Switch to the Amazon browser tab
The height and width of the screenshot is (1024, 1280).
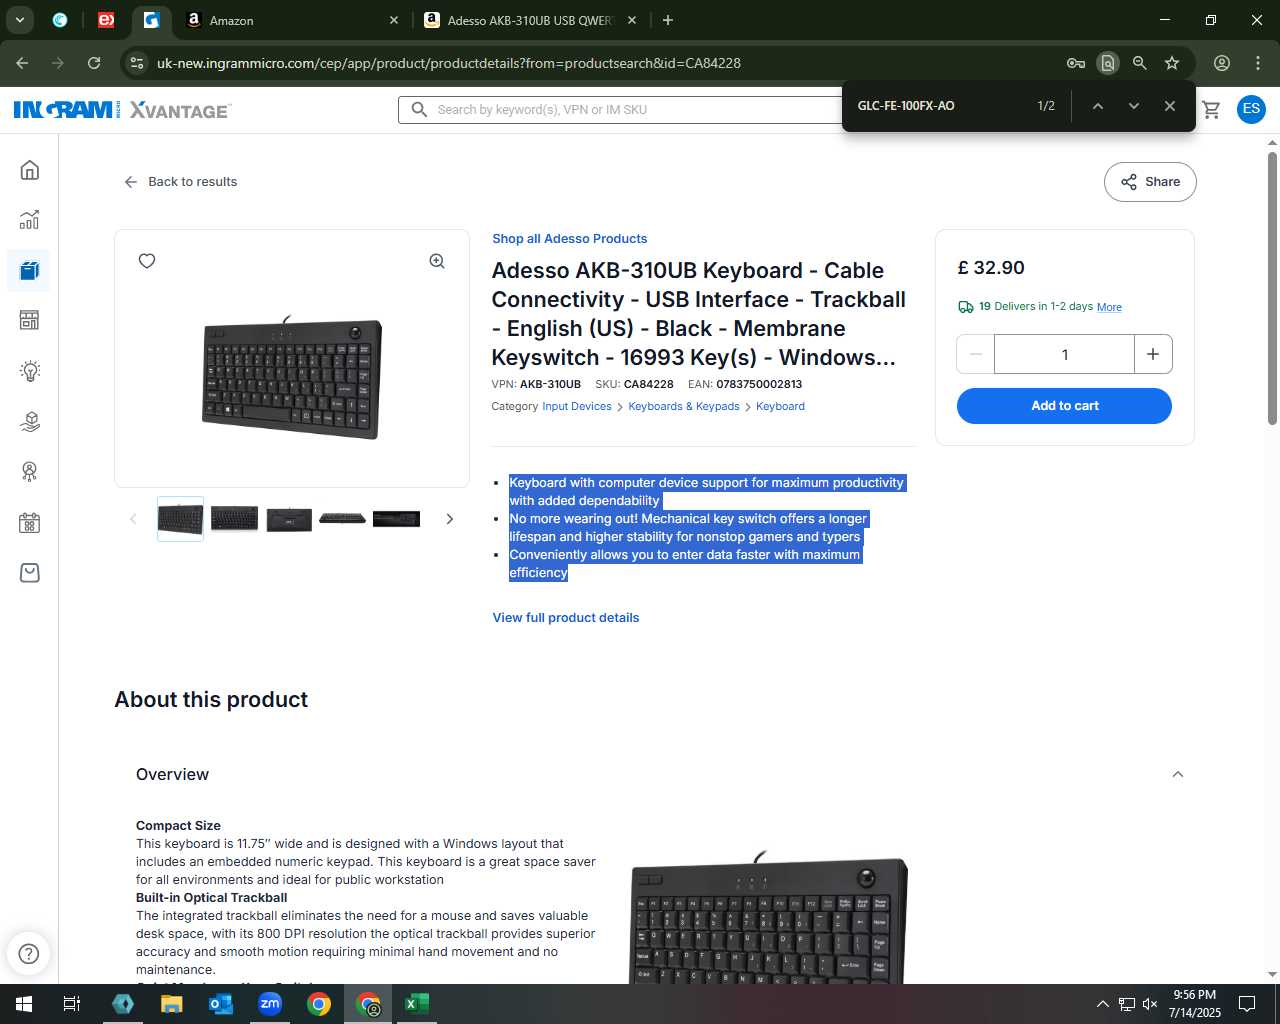290,20
